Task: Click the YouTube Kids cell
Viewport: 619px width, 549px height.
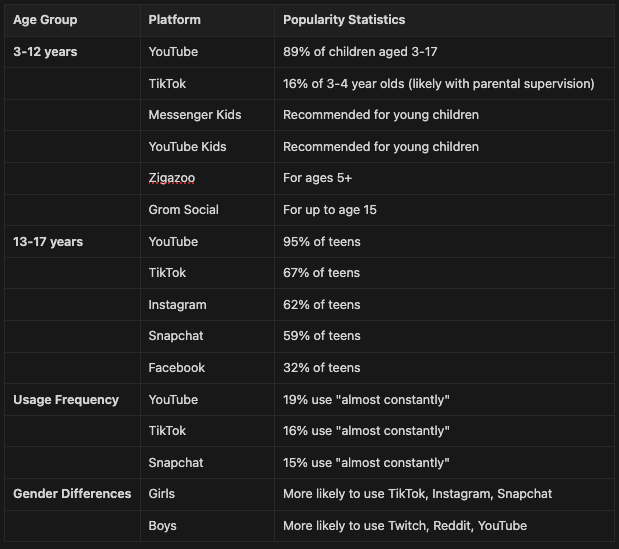Action: pos(187,147)
